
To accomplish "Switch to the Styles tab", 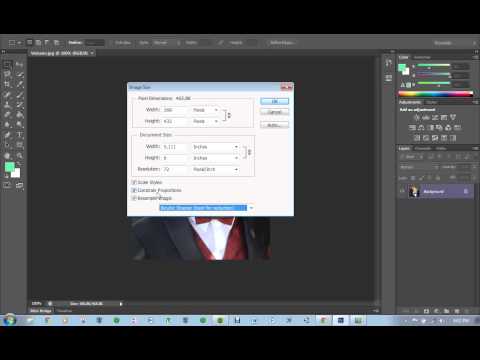I will [x=431, y=102].
